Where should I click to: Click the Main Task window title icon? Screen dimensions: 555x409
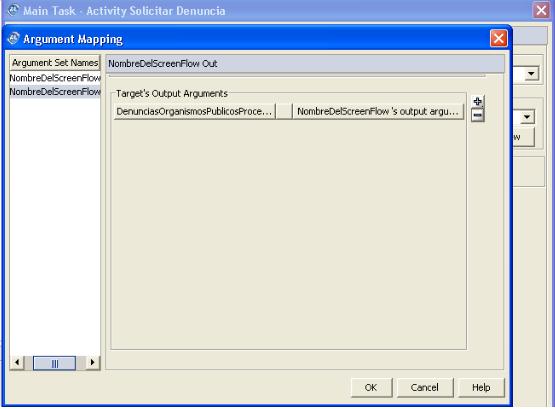pyautogui.click(x=13, y=10)
